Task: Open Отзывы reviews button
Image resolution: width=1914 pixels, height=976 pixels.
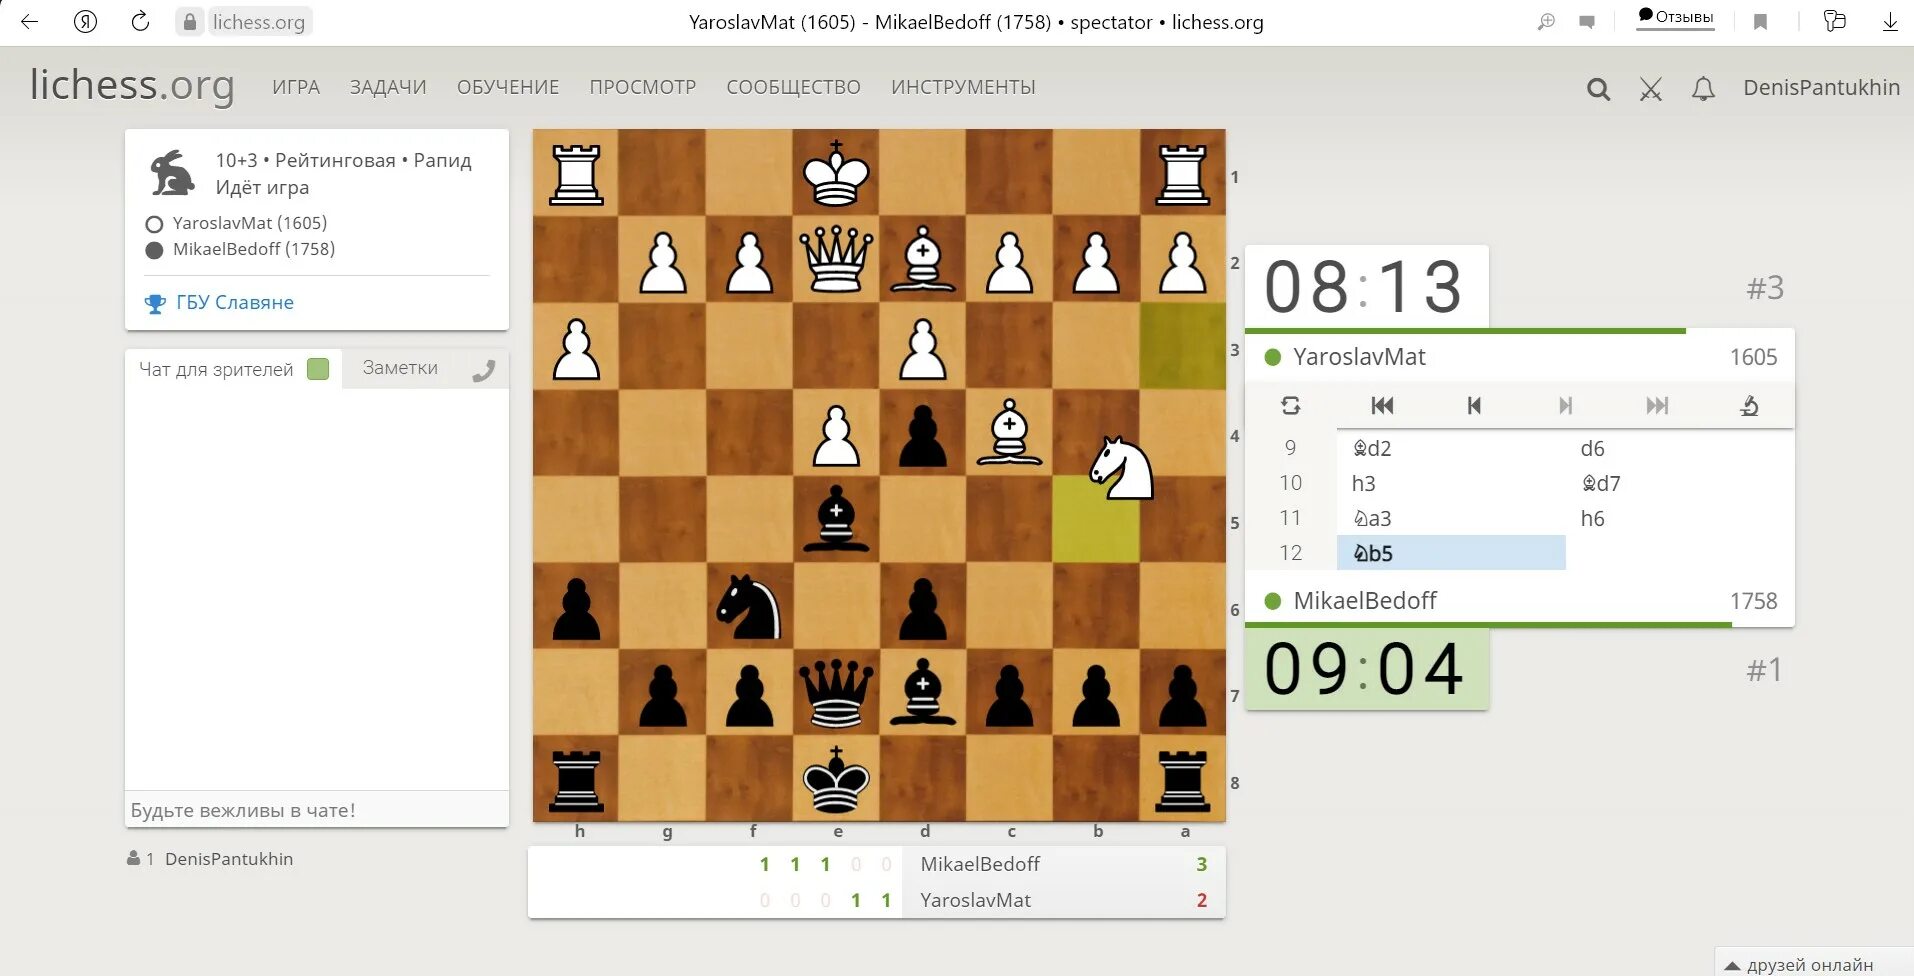Action: [x=1675, y=17]
